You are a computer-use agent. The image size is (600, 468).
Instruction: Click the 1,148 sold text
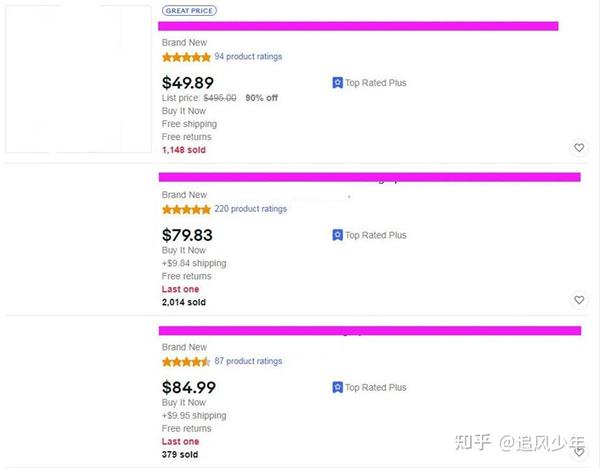pos(184,150)
